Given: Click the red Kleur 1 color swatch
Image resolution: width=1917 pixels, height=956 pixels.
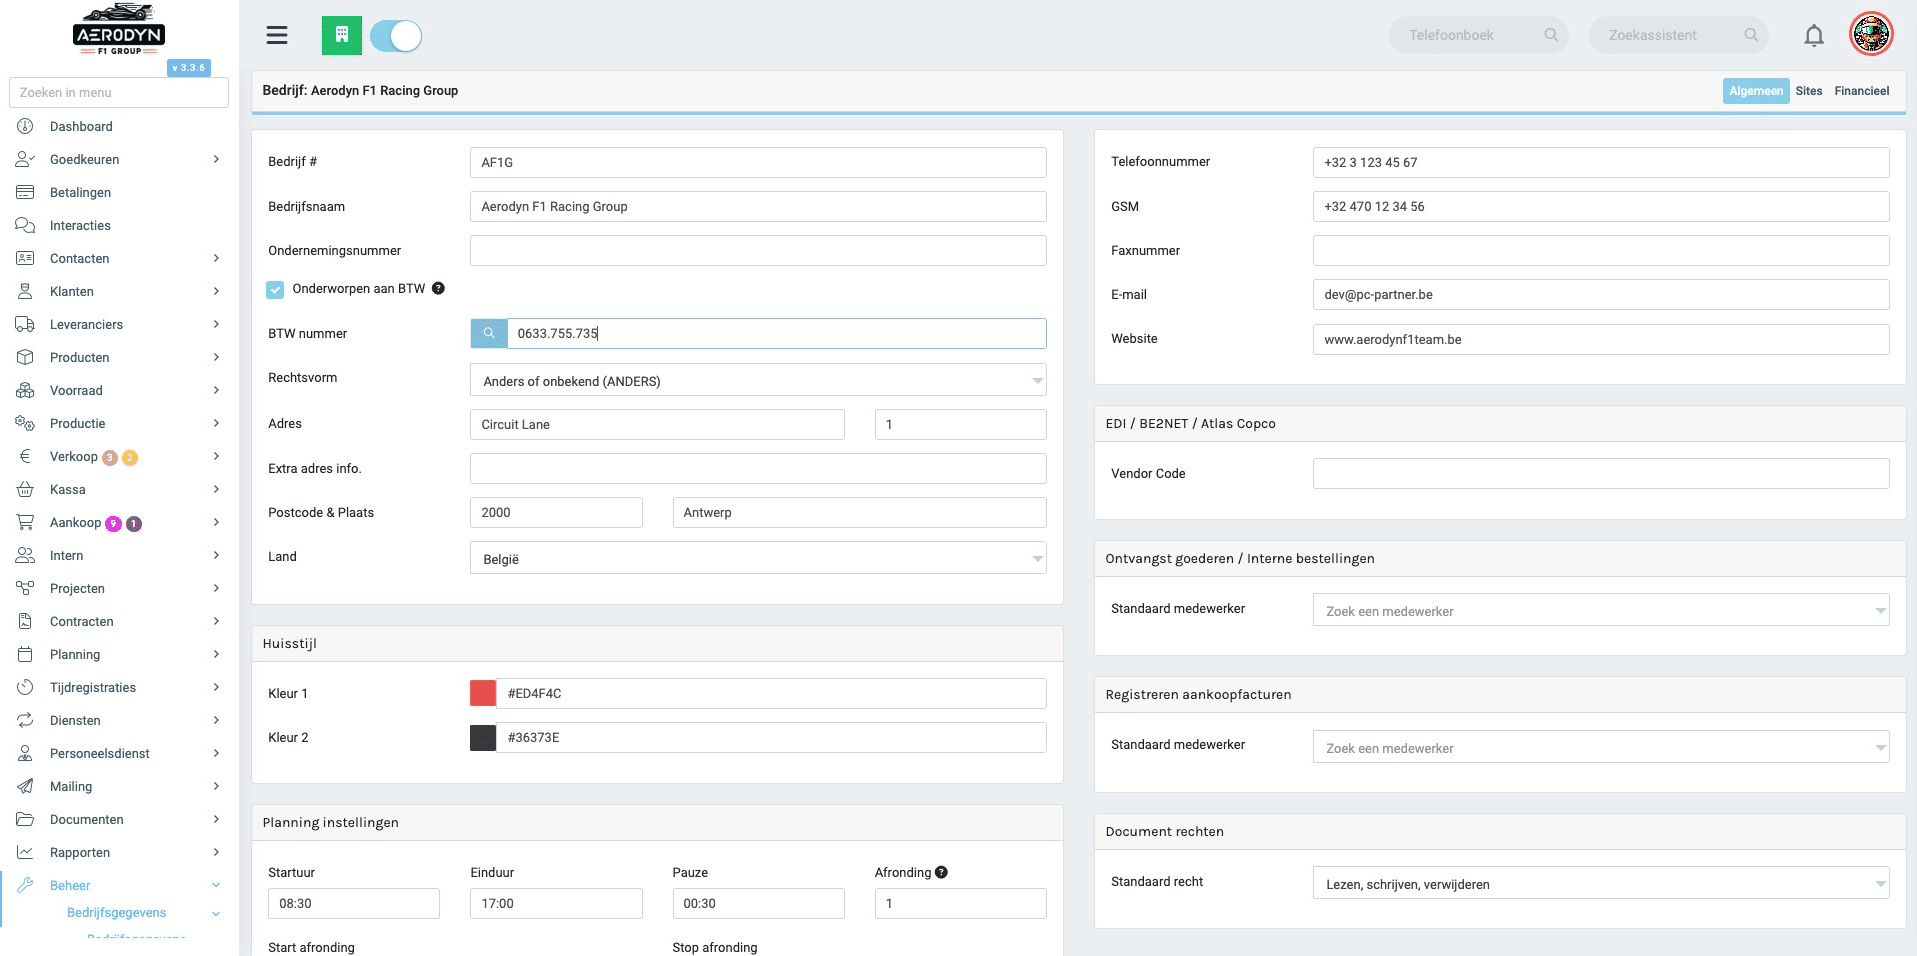Looking at the screenshot, I should (483, 693).
